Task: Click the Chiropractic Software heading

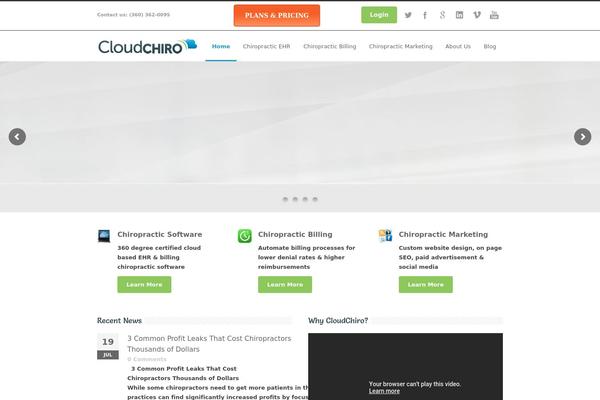Action: [160, 234]
